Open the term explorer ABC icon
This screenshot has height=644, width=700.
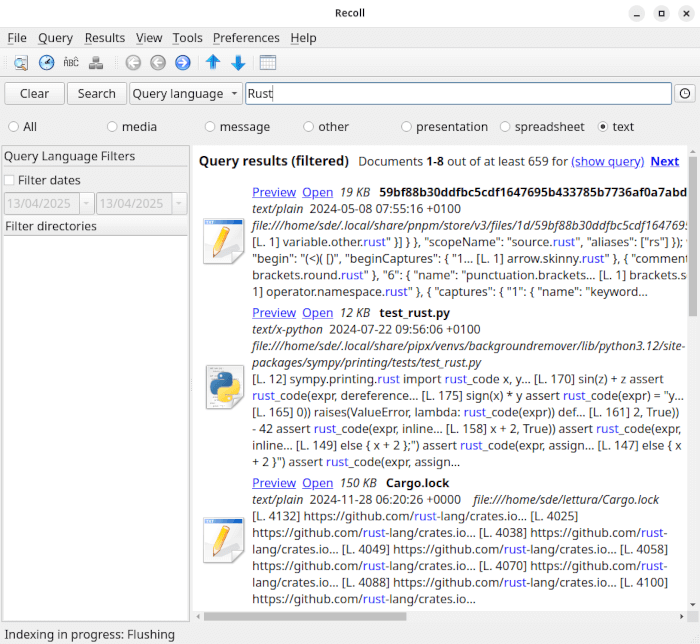(x=71, y=62)
